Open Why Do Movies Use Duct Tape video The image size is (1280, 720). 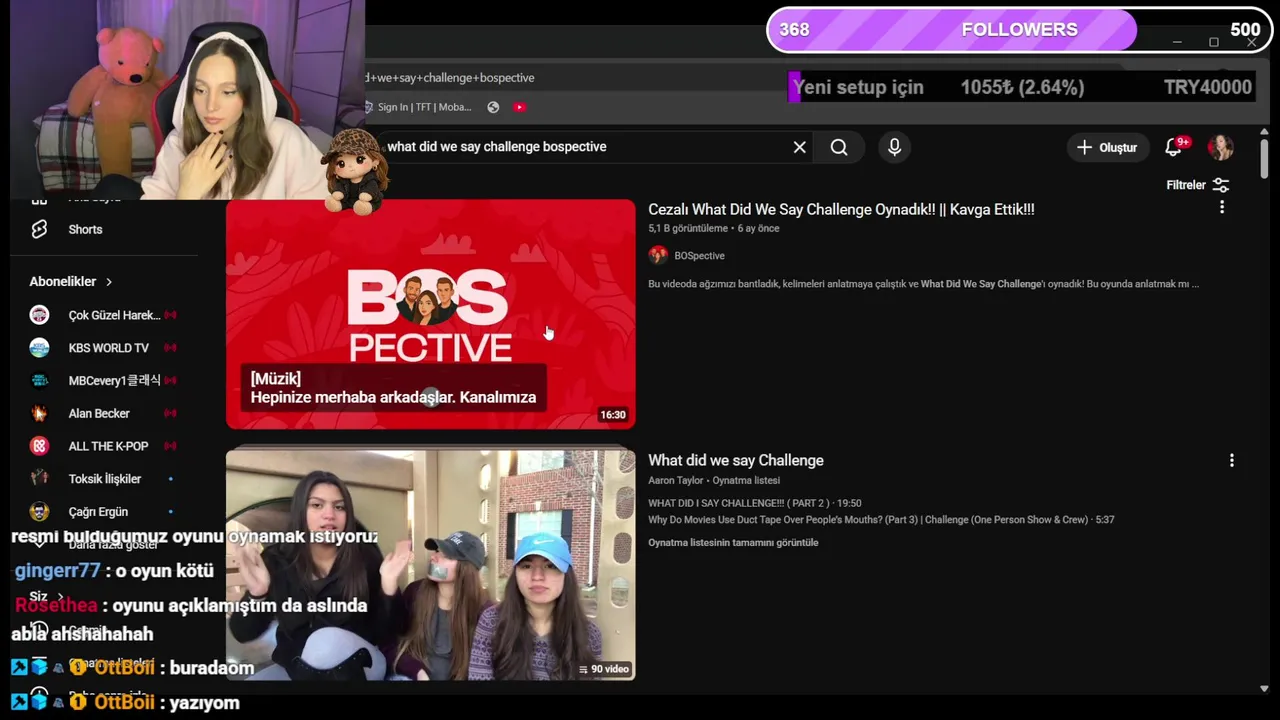[x=881, y=520]
